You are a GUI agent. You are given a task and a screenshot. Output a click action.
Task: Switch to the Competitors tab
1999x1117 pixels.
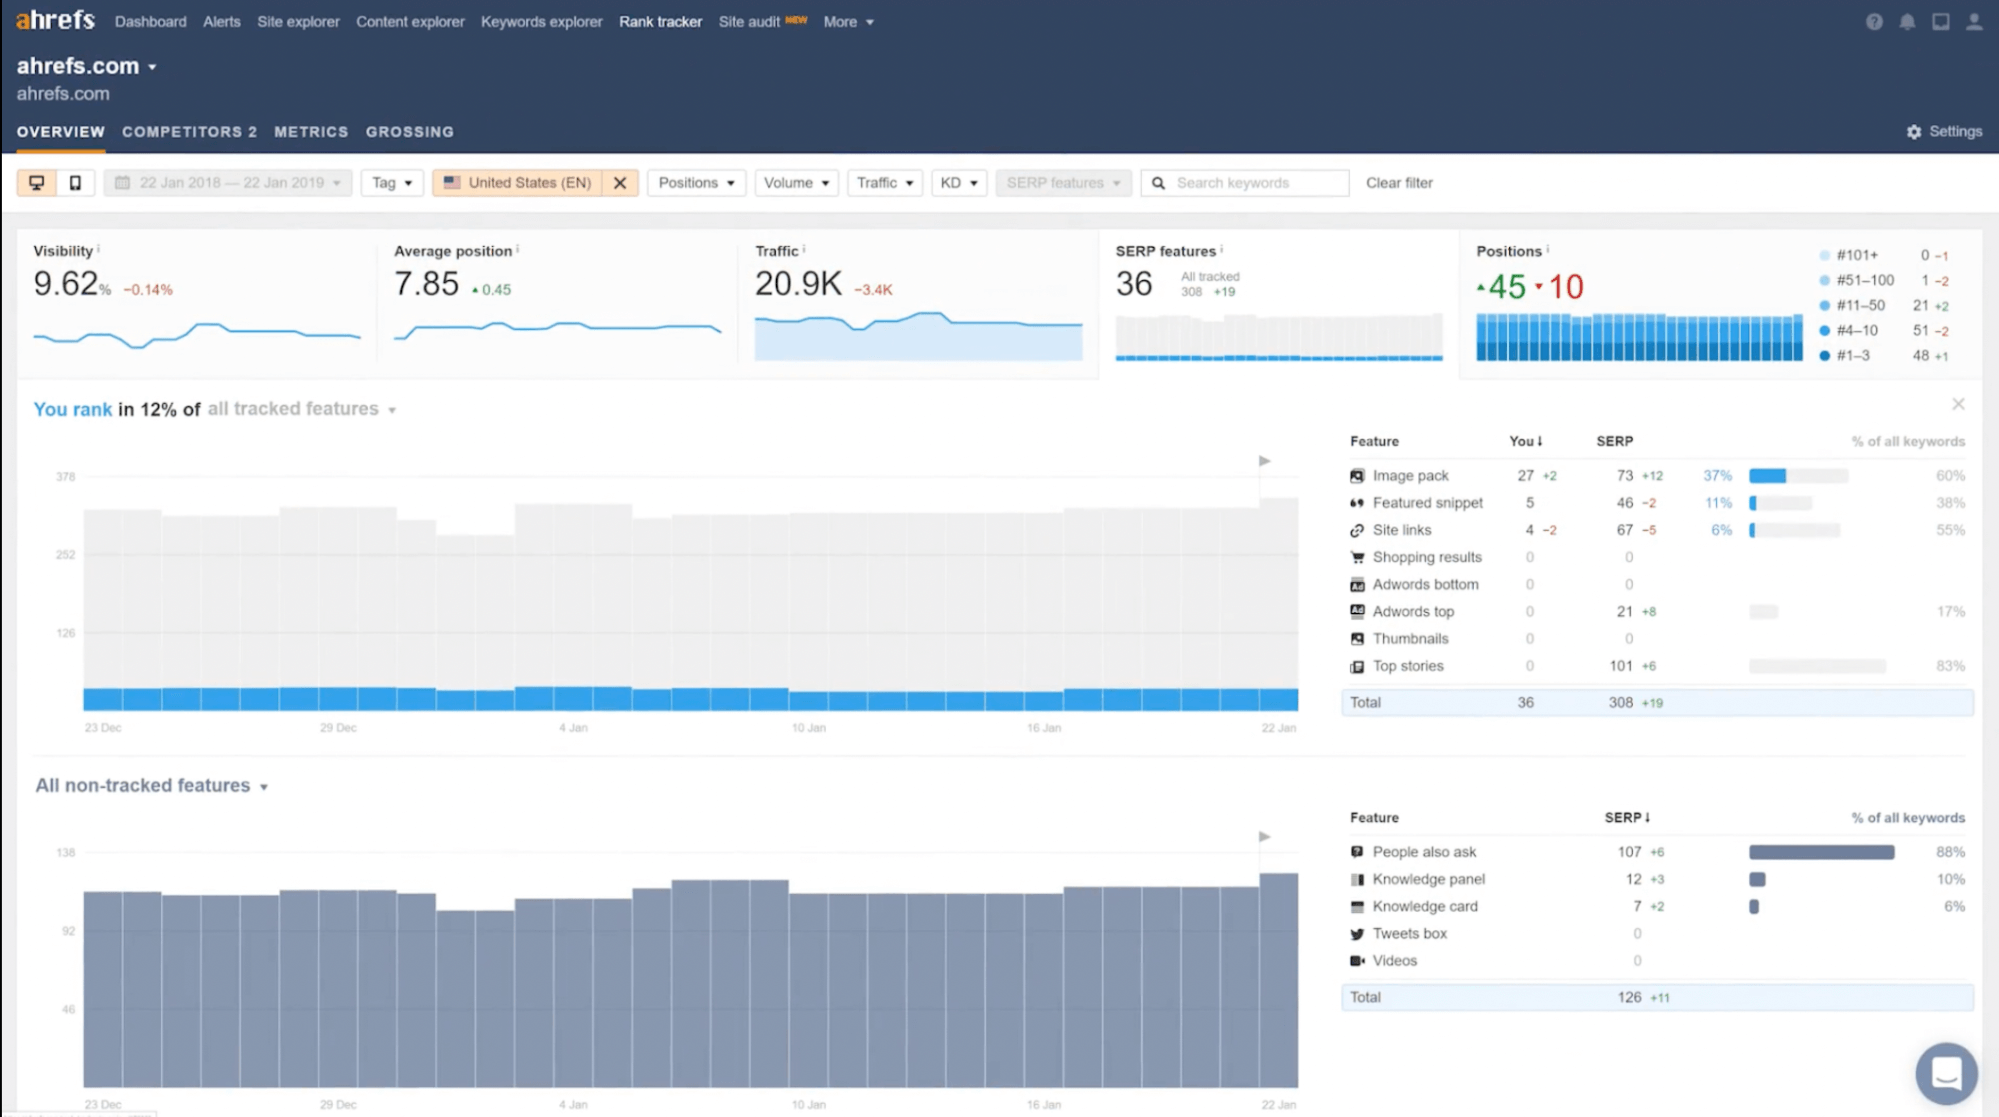point(189,132)
